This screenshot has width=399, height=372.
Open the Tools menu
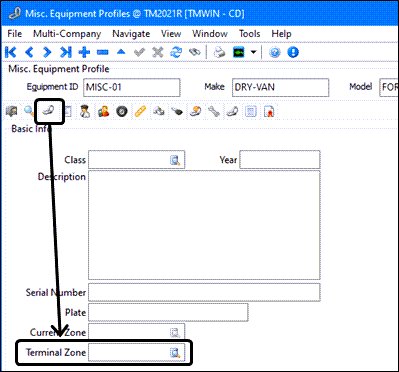point(249,34)
